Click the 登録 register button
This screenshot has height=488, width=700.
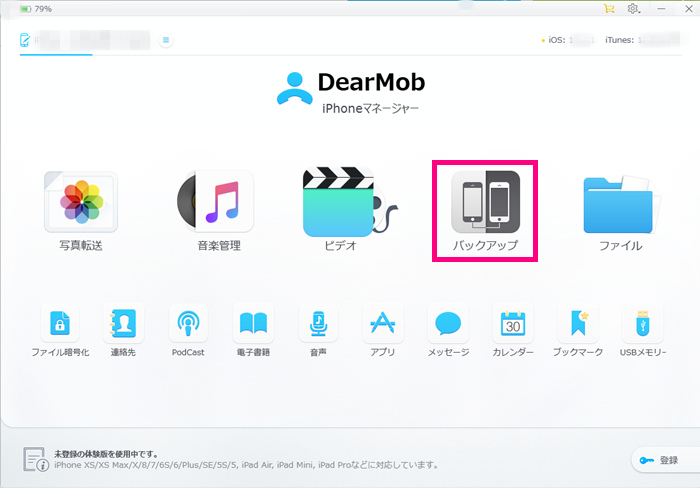click(665, 460)
